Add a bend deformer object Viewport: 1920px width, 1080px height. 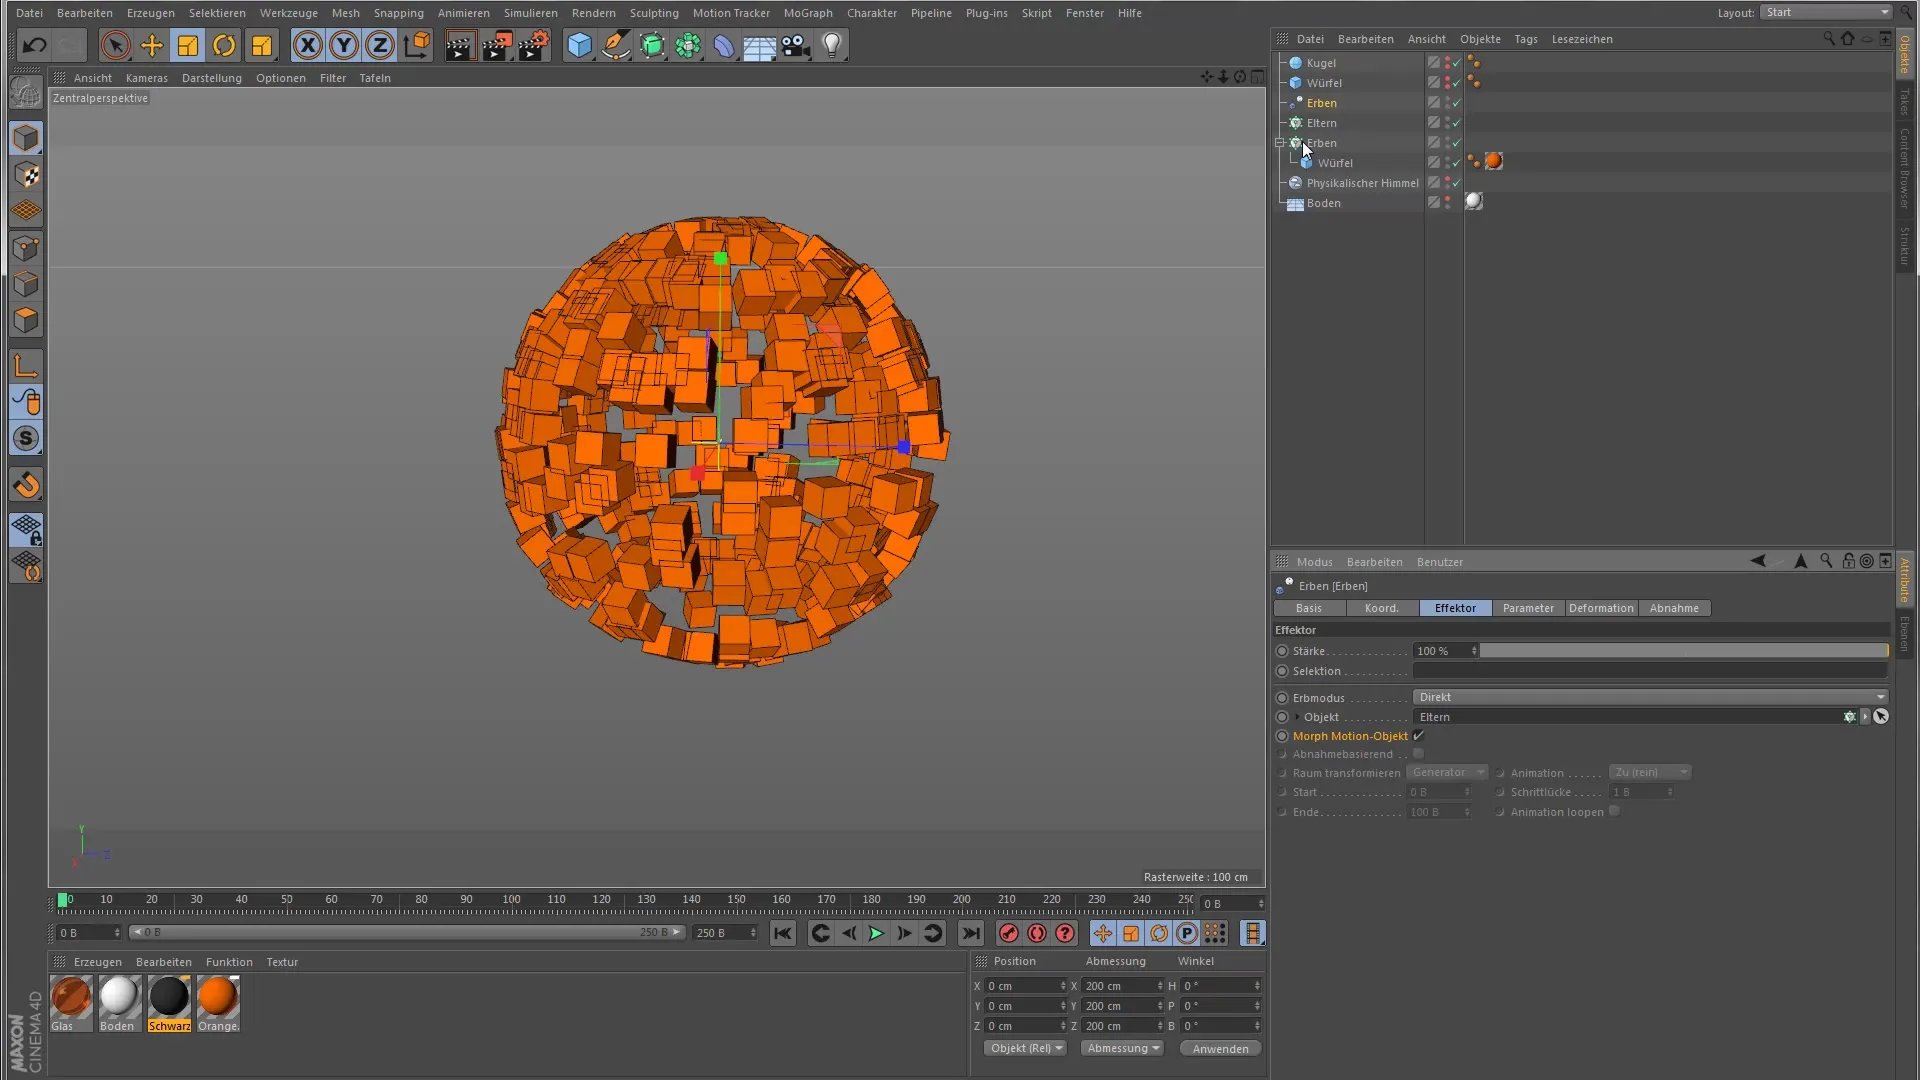[x=724, y=45]
